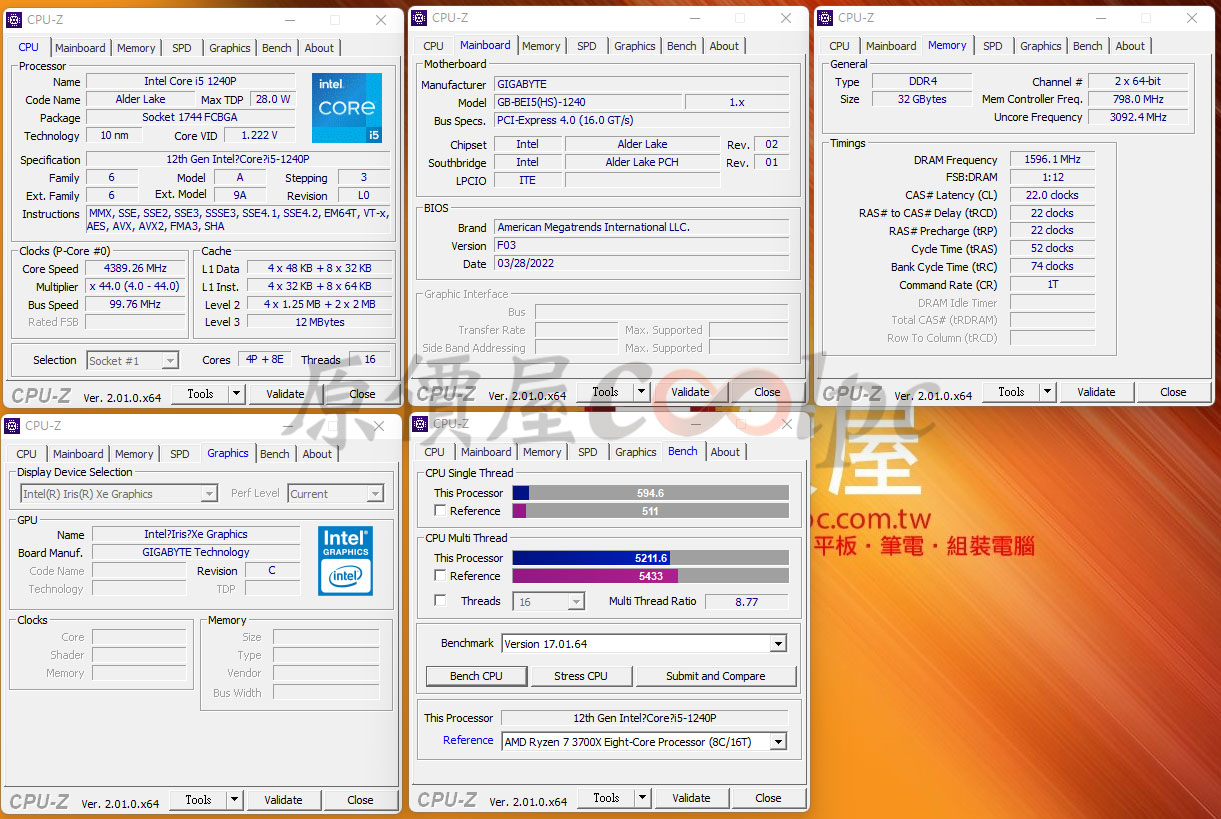
Task: Click the memory Size value '32 GBytes'
Action: [x=921, y=100]
